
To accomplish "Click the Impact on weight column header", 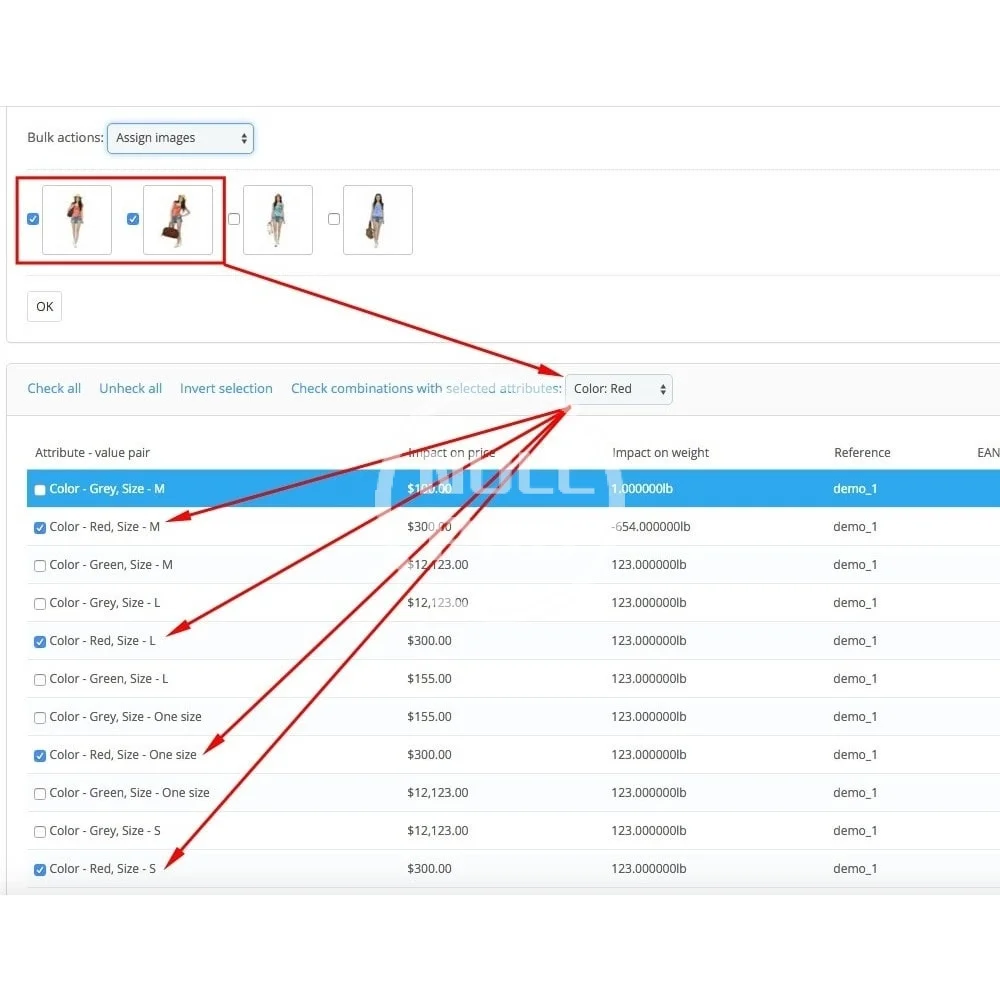I will (660, 452).
